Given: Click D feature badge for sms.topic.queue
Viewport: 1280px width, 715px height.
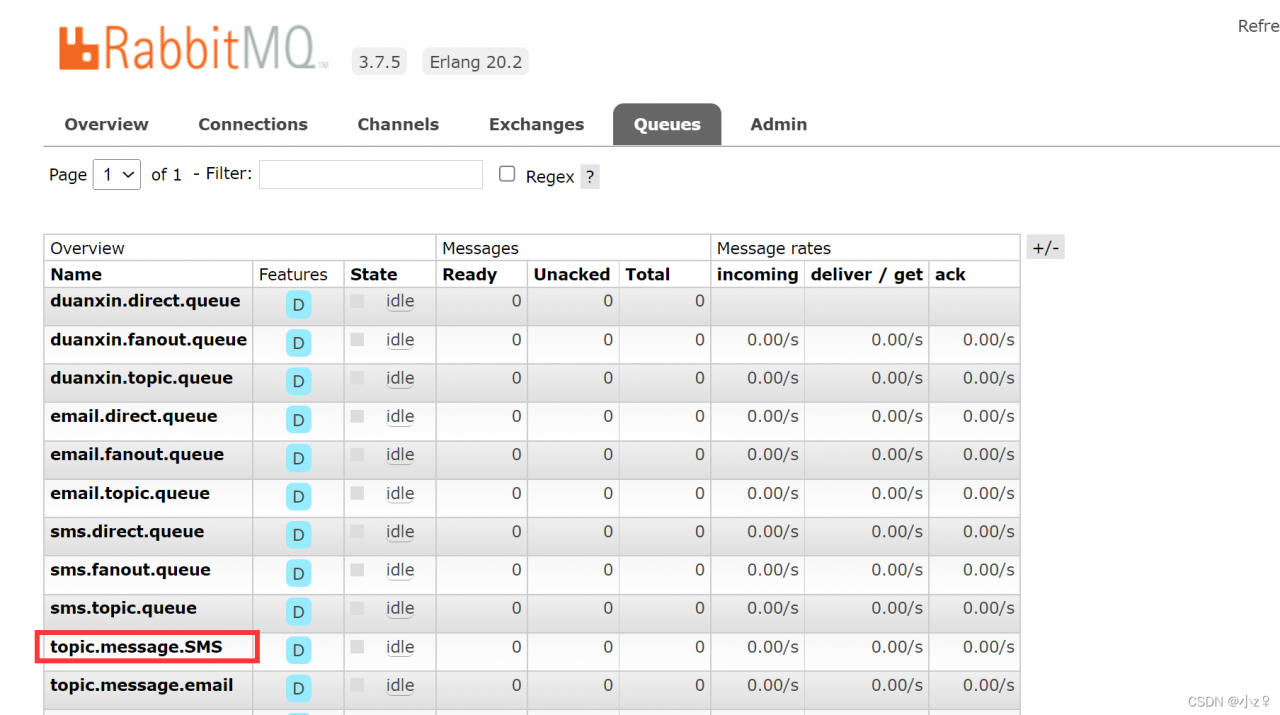Looking at the screenshot, I should 298,612.
